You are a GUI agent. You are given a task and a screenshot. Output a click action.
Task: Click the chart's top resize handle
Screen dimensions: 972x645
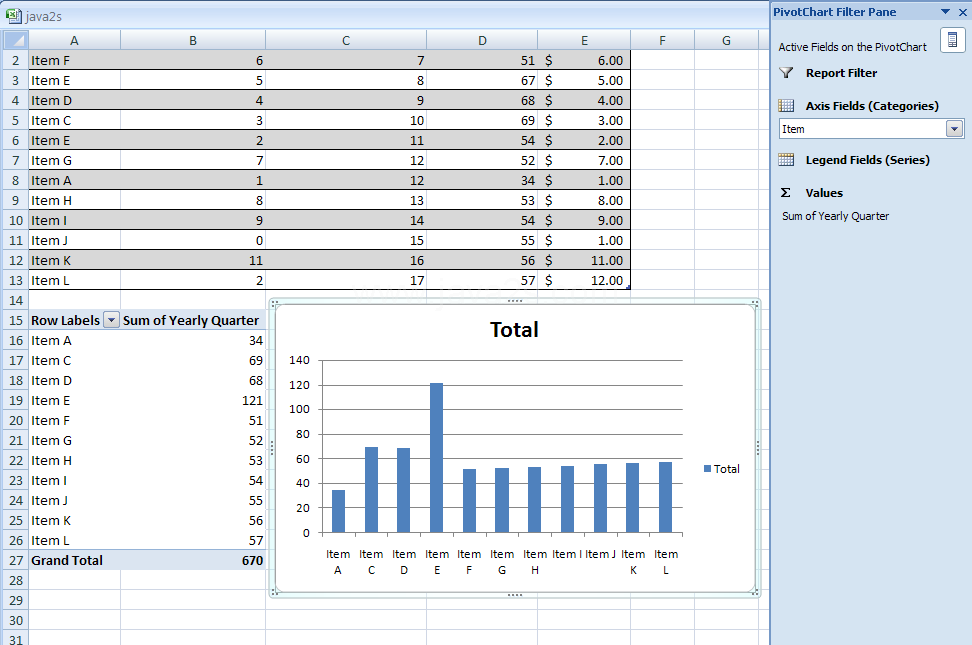pos(515,301)
